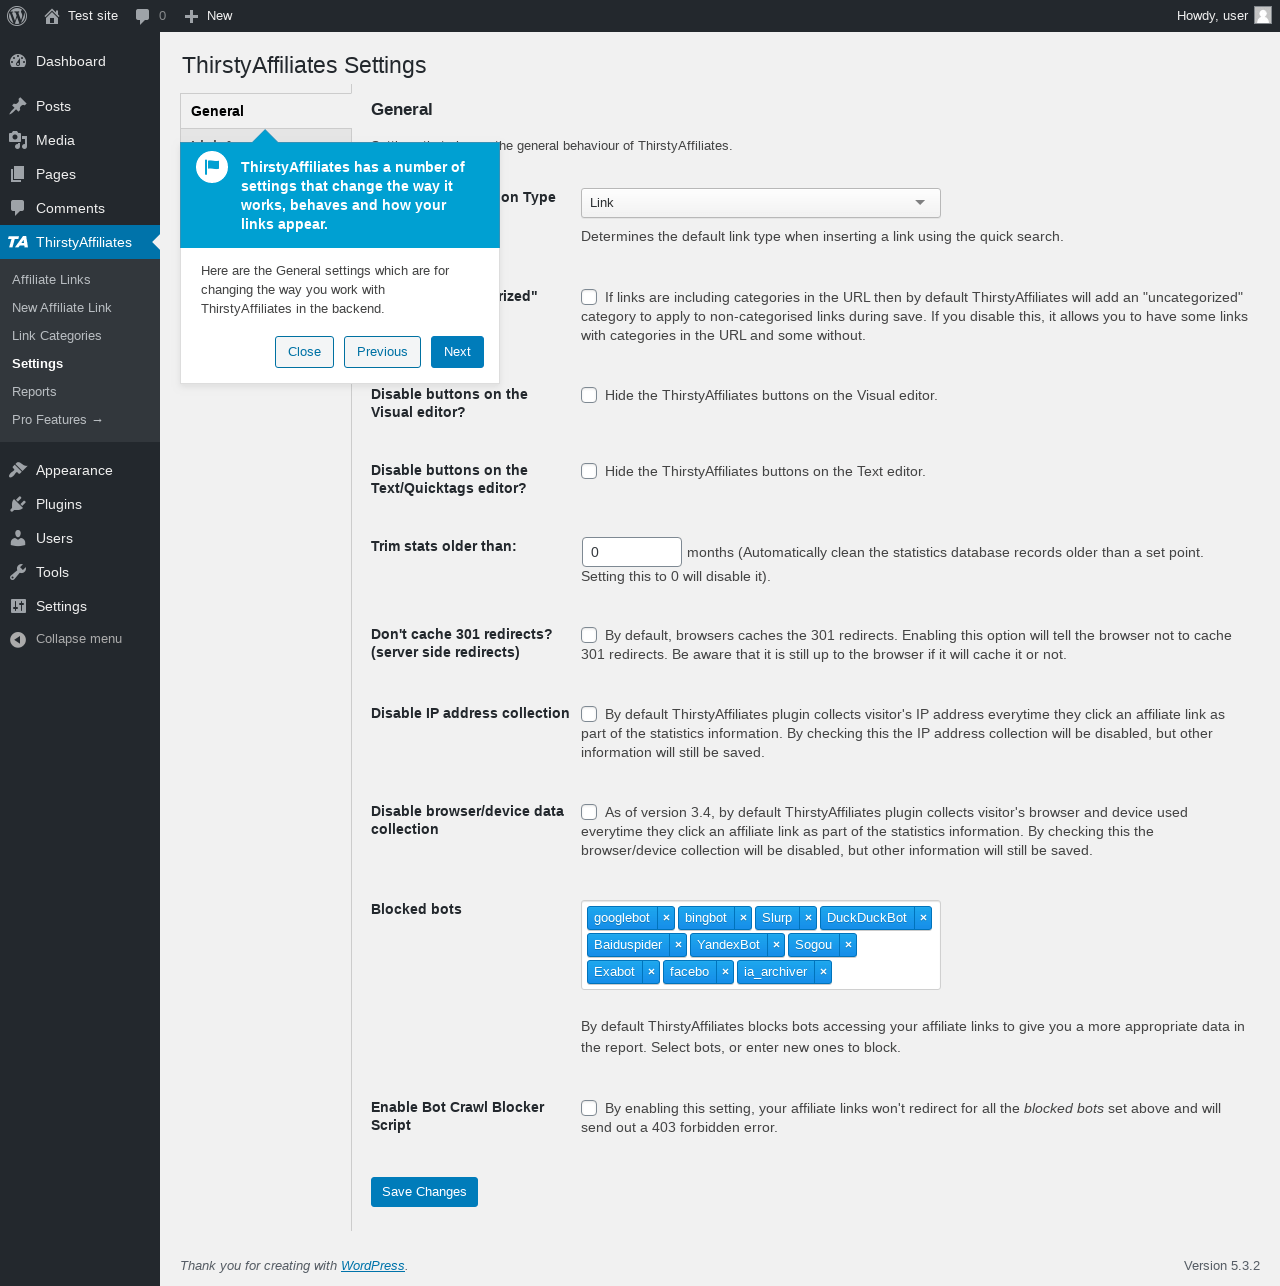Click the ThirstyAffiliates TA logo icon

click(18, 242)
